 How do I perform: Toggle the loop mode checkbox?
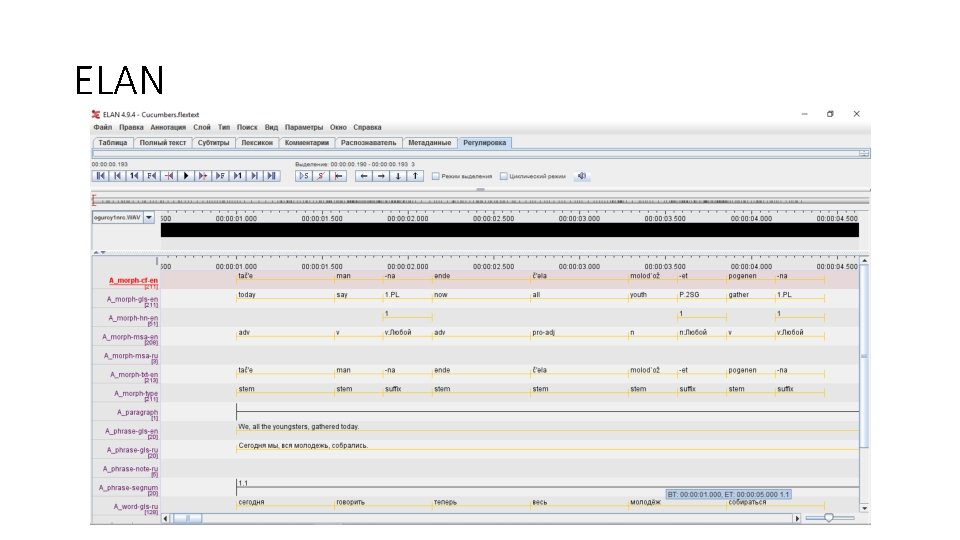pyautogui.click(x=503, y=176)
